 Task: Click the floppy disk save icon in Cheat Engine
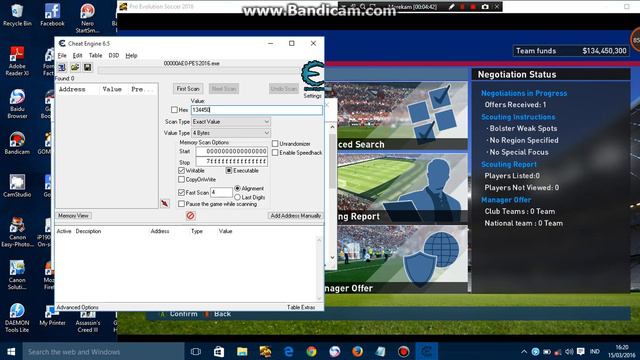click(x=87, y=67)
